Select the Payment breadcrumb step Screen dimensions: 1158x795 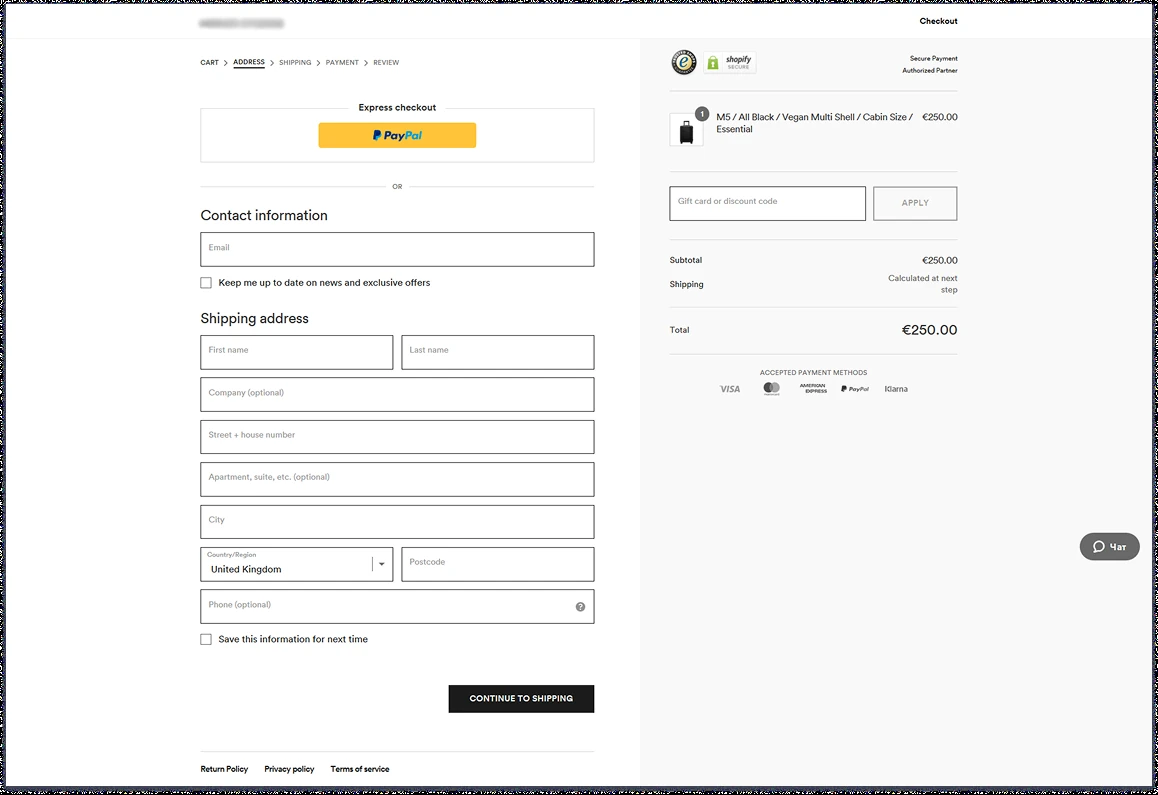coord(342,63)
